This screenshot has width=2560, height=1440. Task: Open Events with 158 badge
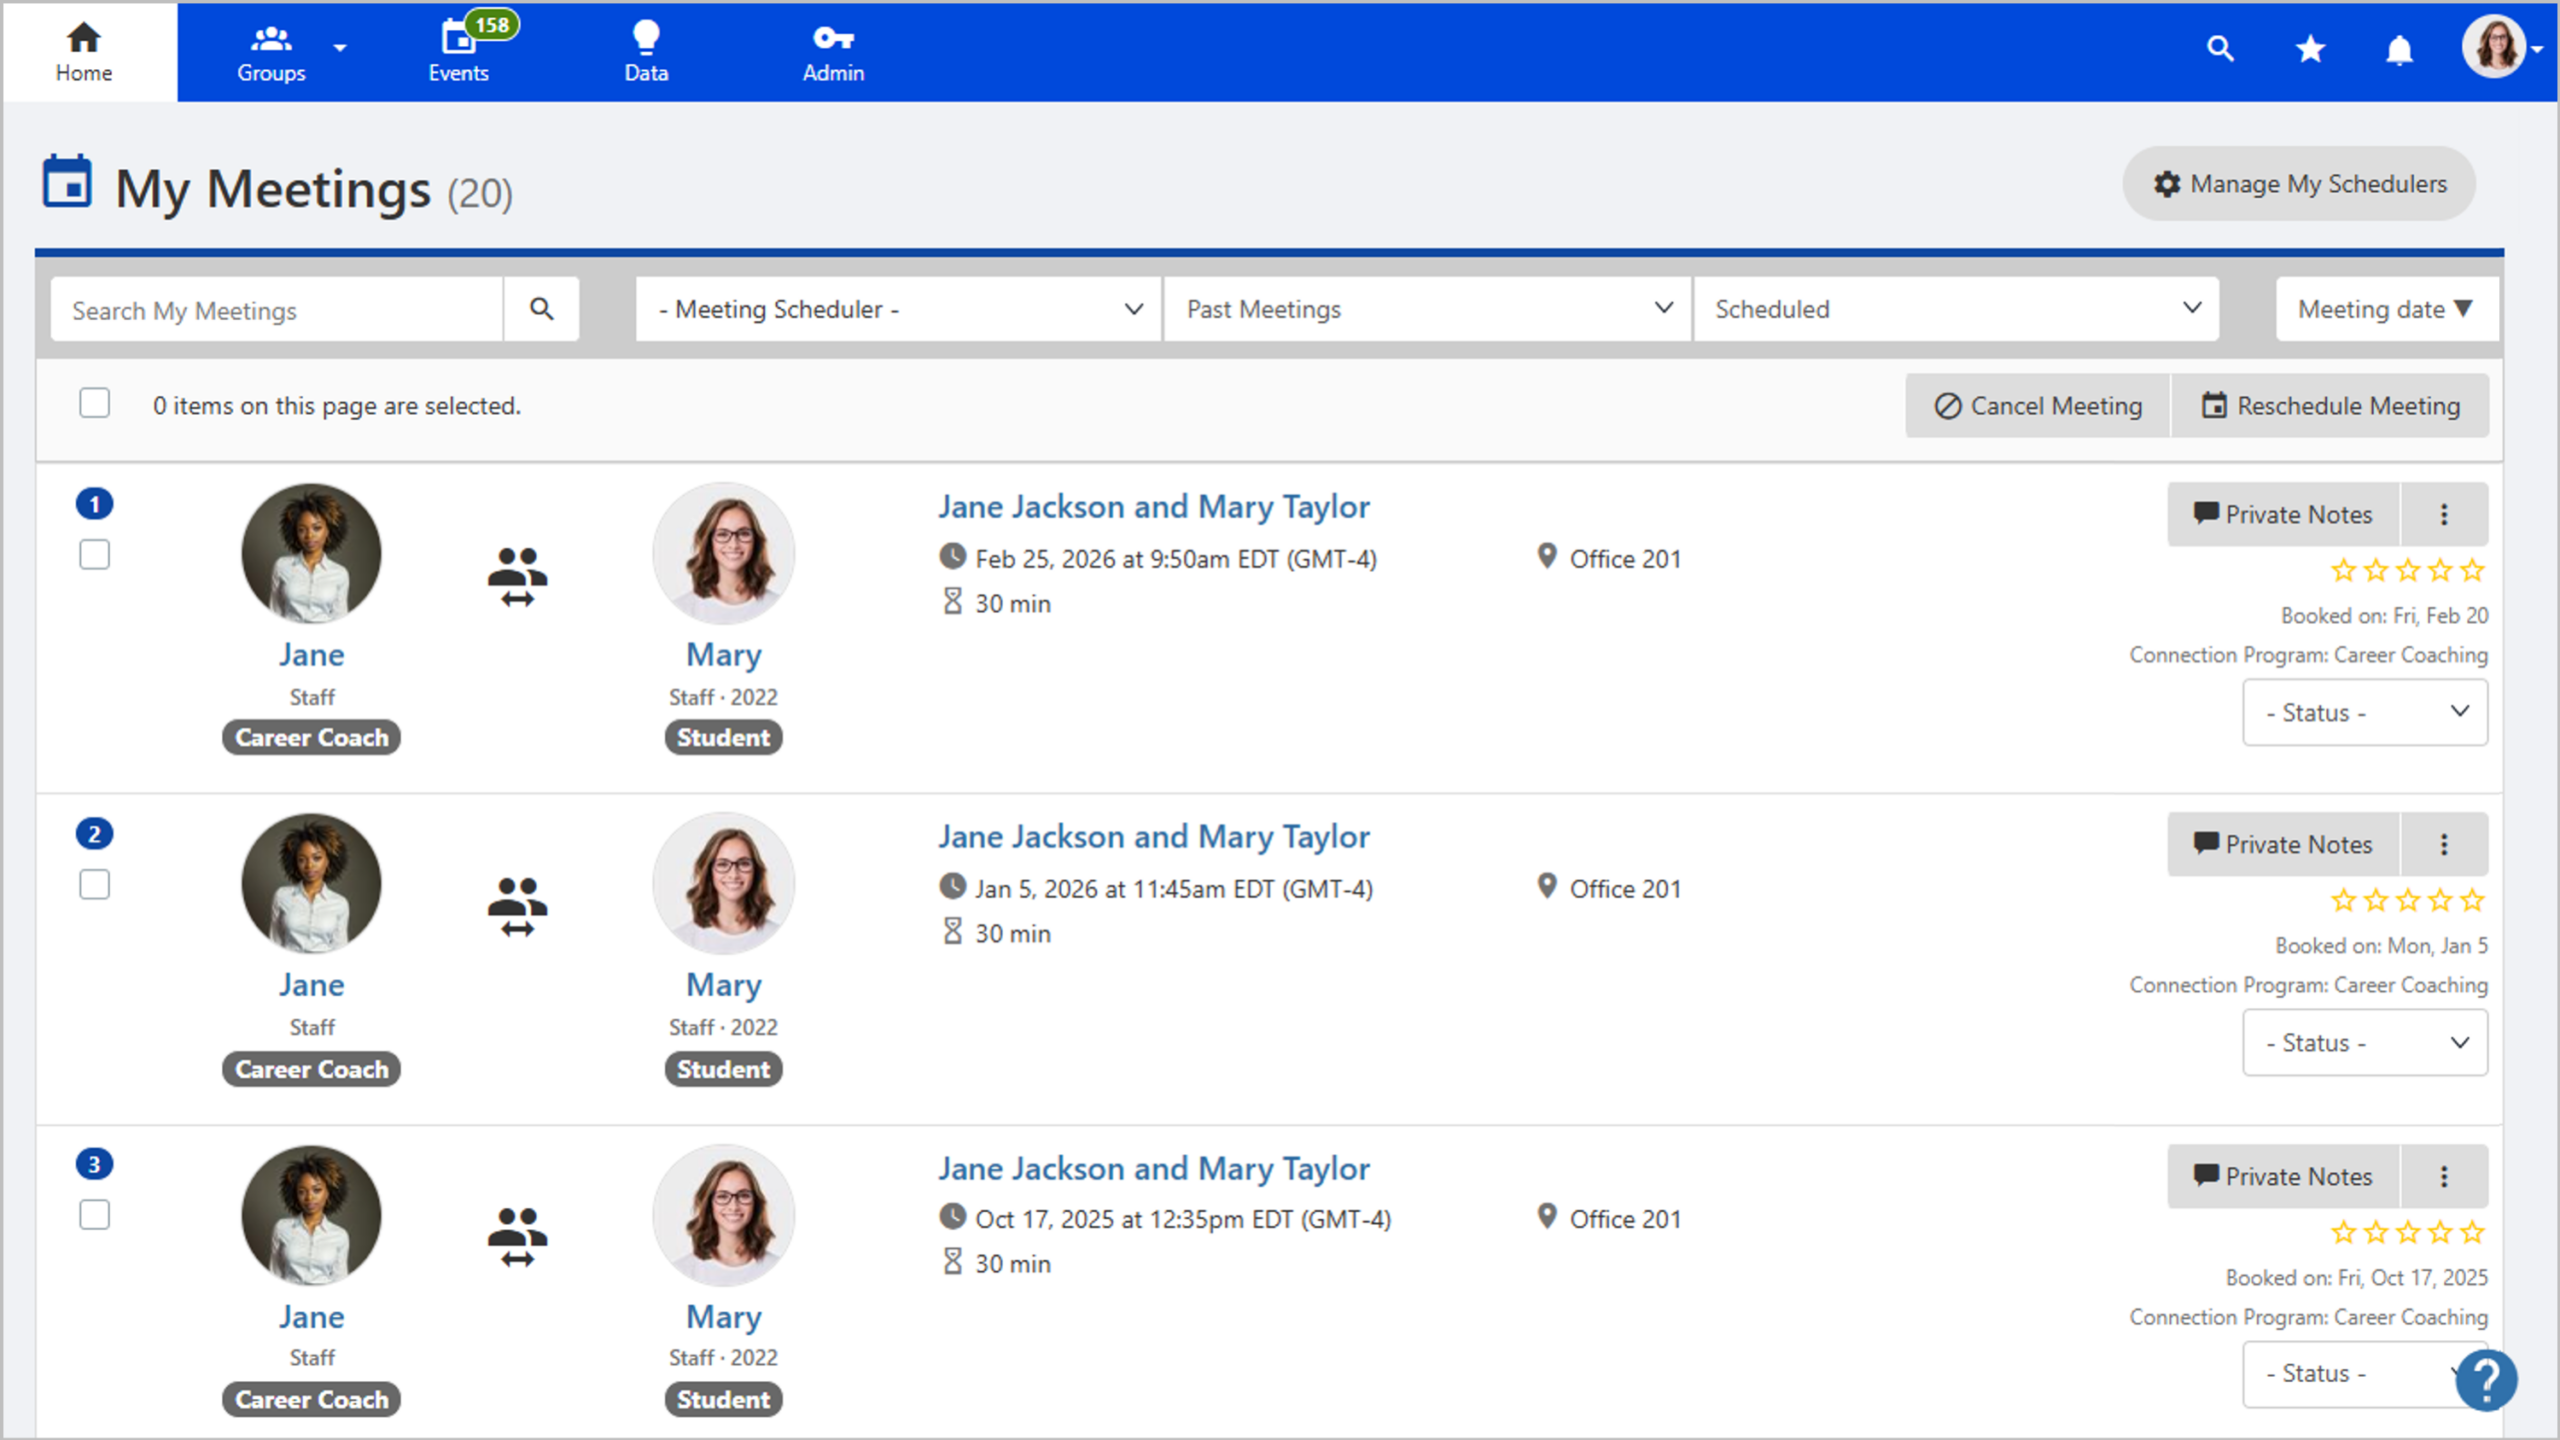coord(459,52)
